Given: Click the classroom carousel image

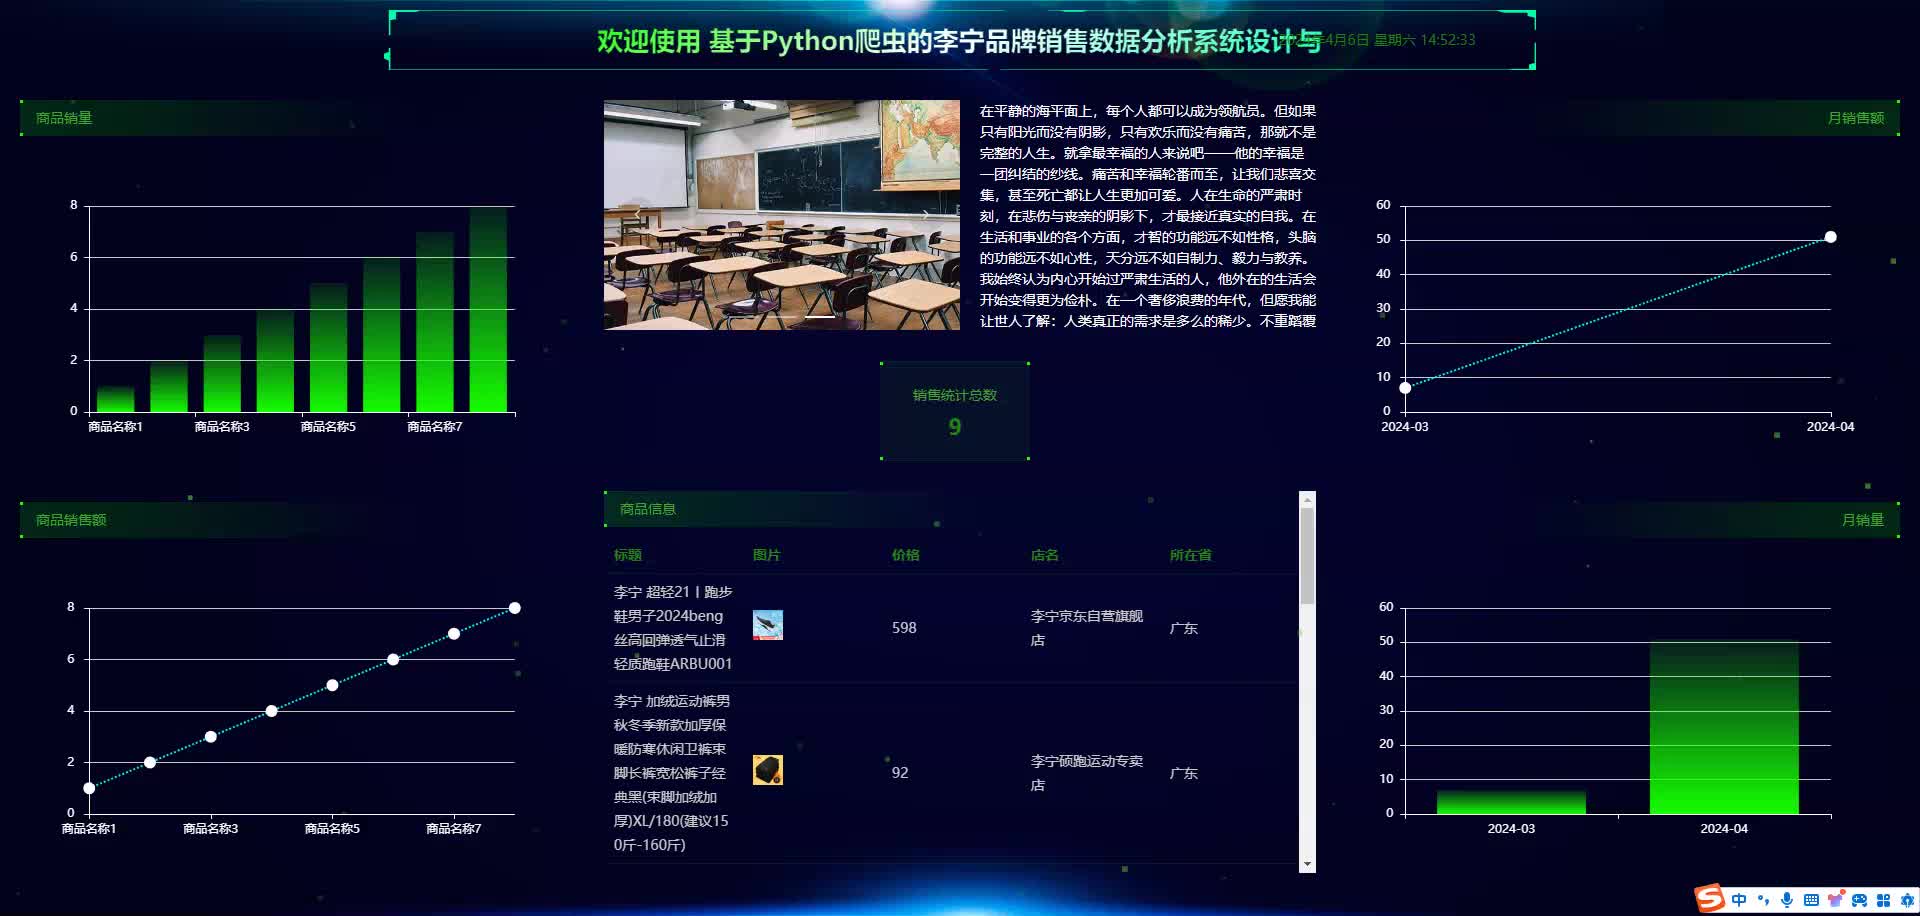Looking at the screenshot, I should pyautogui.click(x=782, y=215).
